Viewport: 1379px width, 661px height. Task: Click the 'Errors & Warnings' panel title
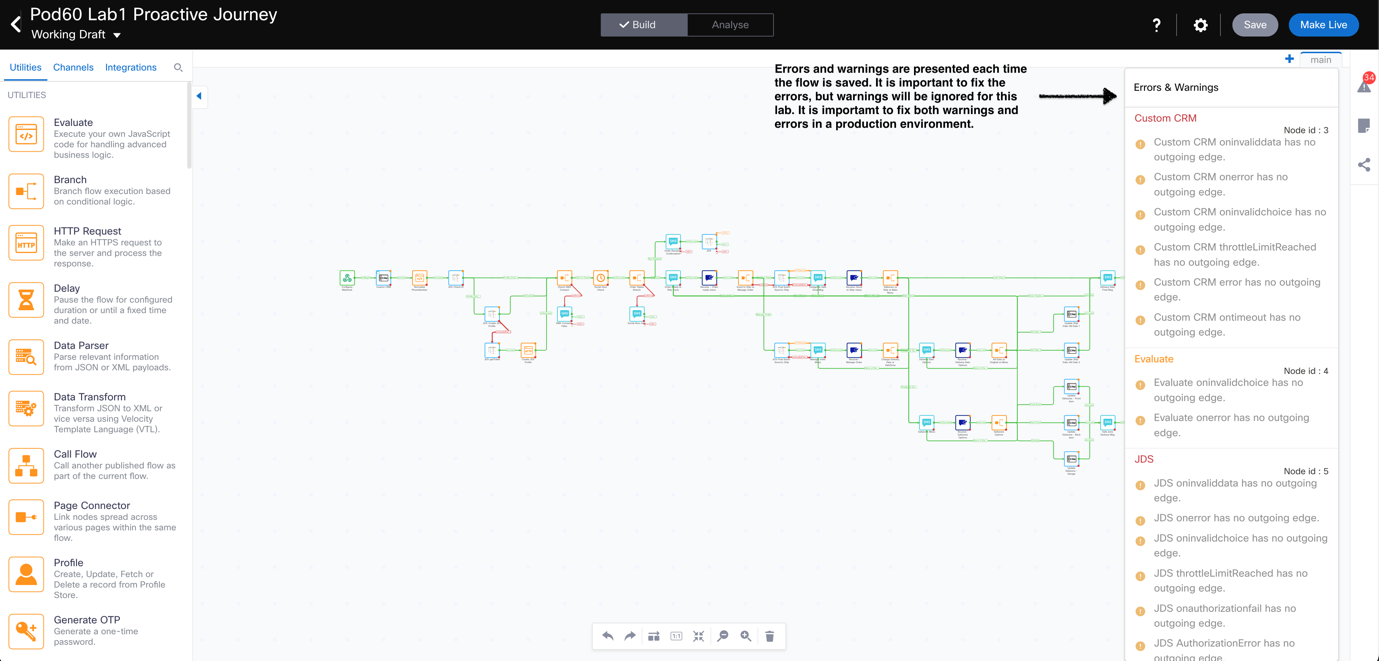[1176, 88]
